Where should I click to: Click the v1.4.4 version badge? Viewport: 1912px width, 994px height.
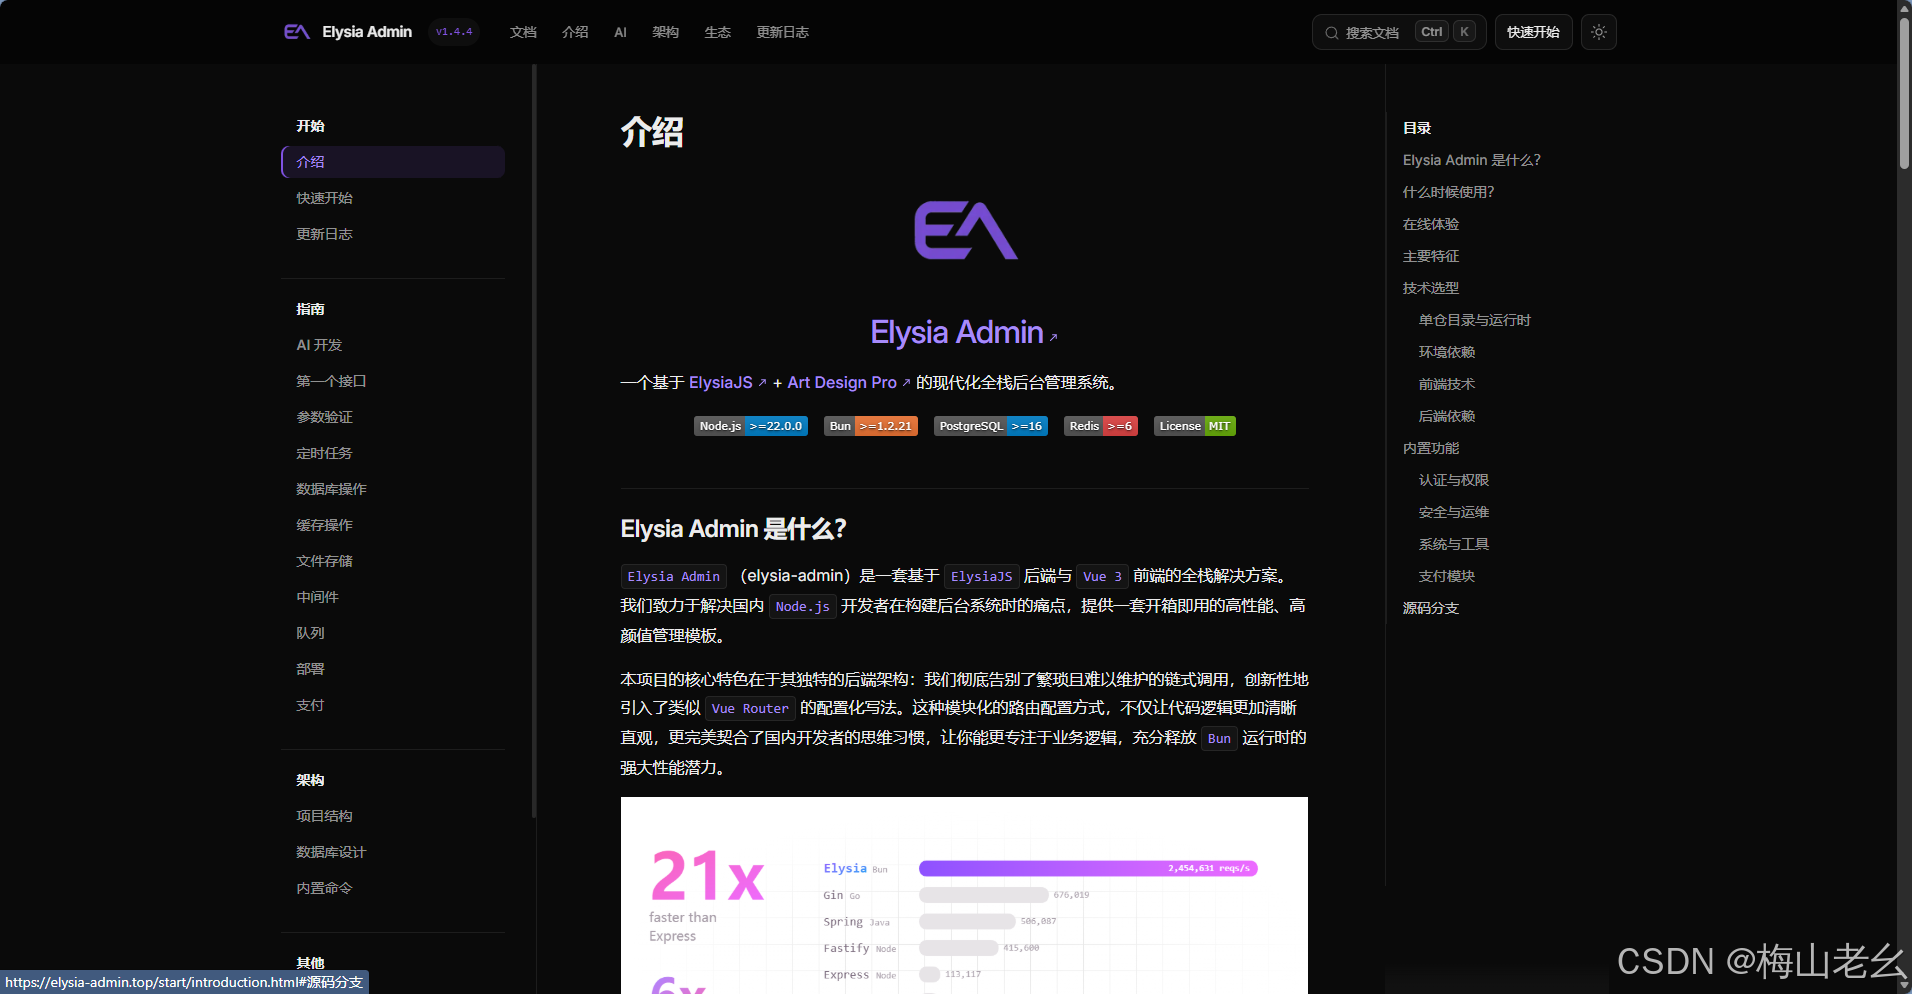pyautogui.click(x=454, y=32)
